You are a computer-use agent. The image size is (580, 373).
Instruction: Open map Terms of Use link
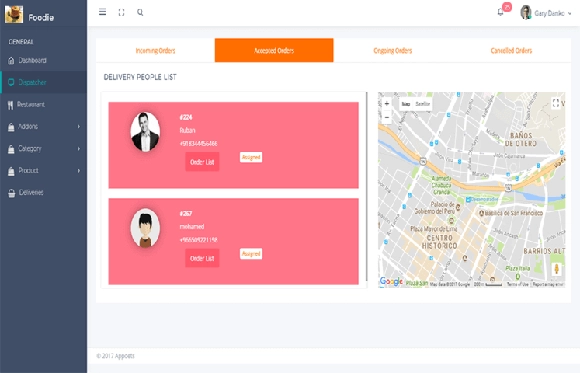517,284
